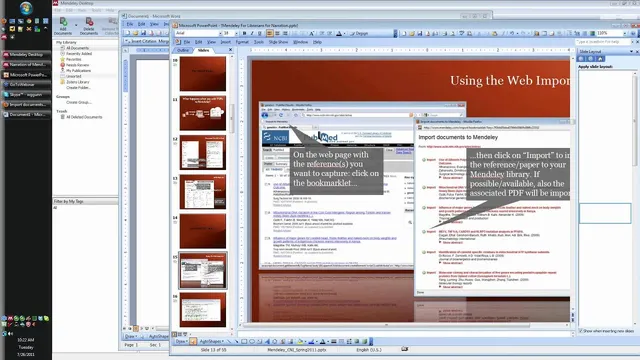Open the Slide Layout pane dropdown arrow
This screenshot has height=360, width=640.
click(x=631, y=51)
